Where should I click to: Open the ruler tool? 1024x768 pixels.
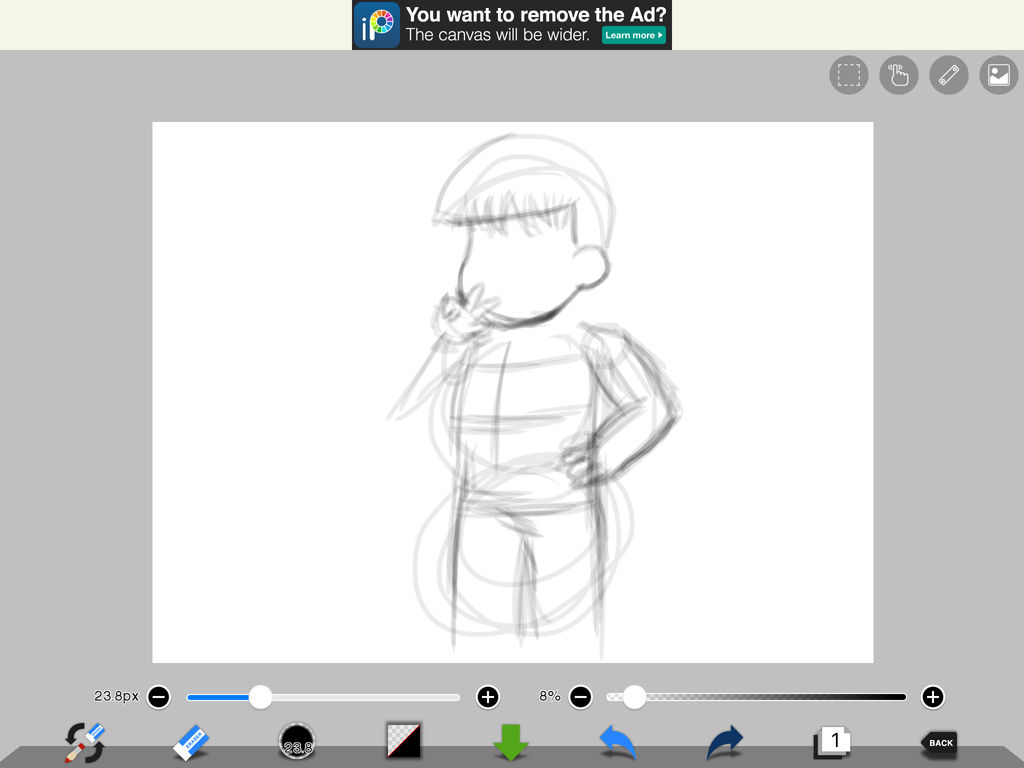click(x=949, y=75)
